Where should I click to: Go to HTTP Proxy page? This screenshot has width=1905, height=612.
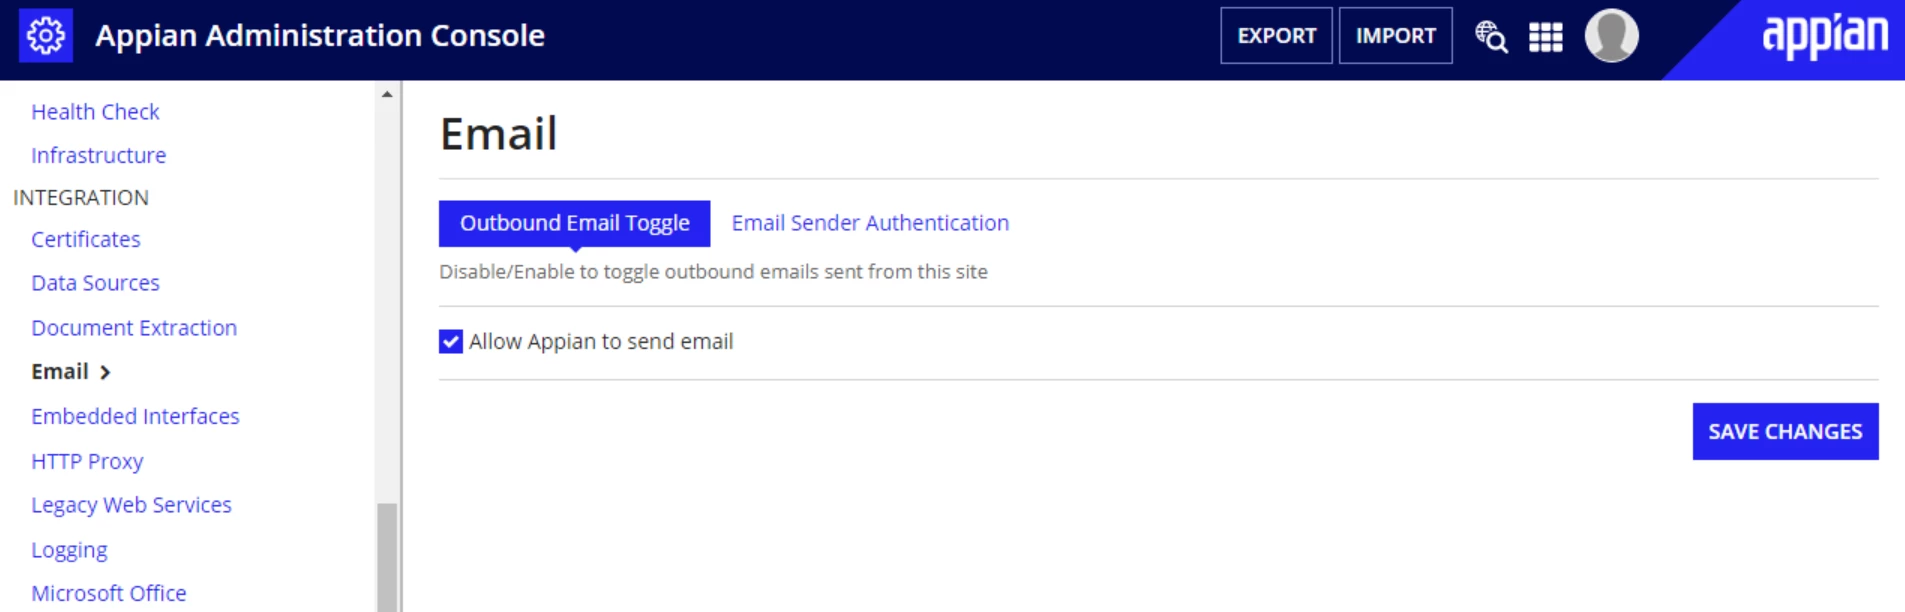click(x=87, y=461)
